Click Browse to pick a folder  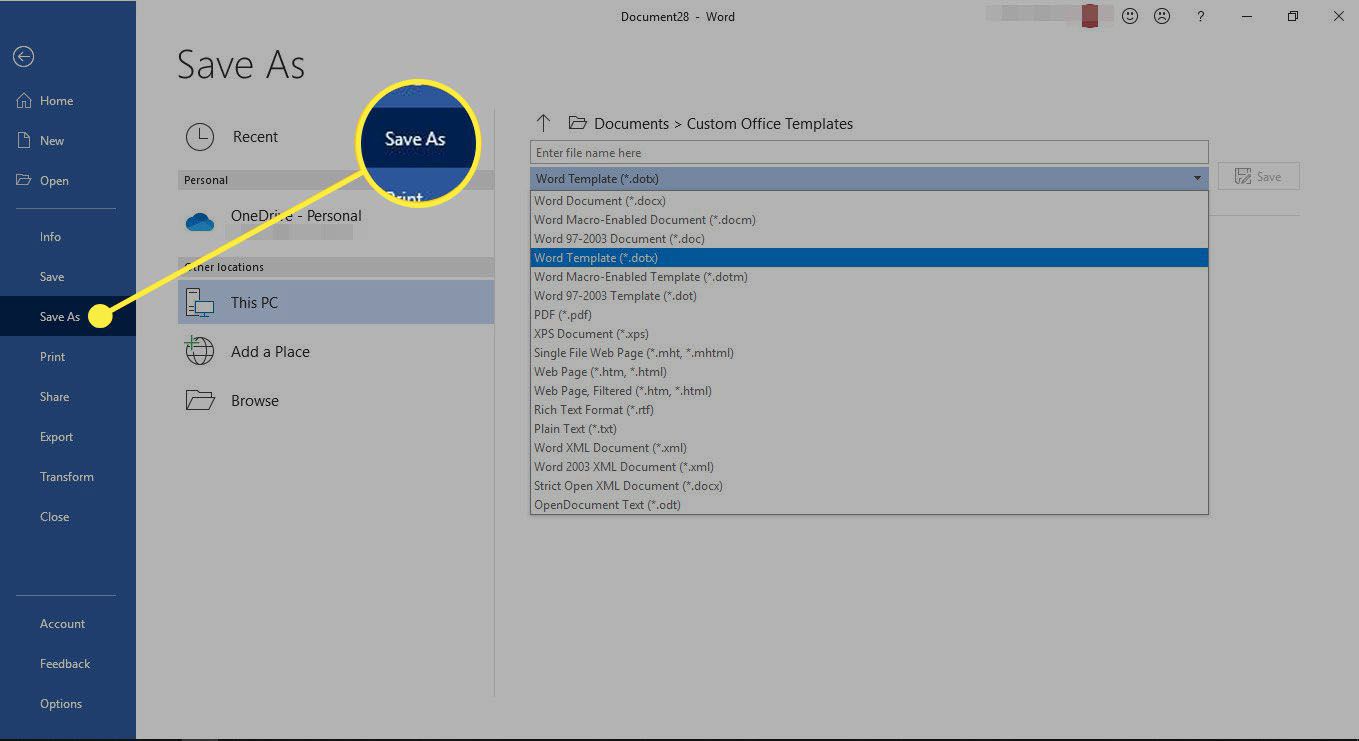pyautogui.click(x=336, y=400)
